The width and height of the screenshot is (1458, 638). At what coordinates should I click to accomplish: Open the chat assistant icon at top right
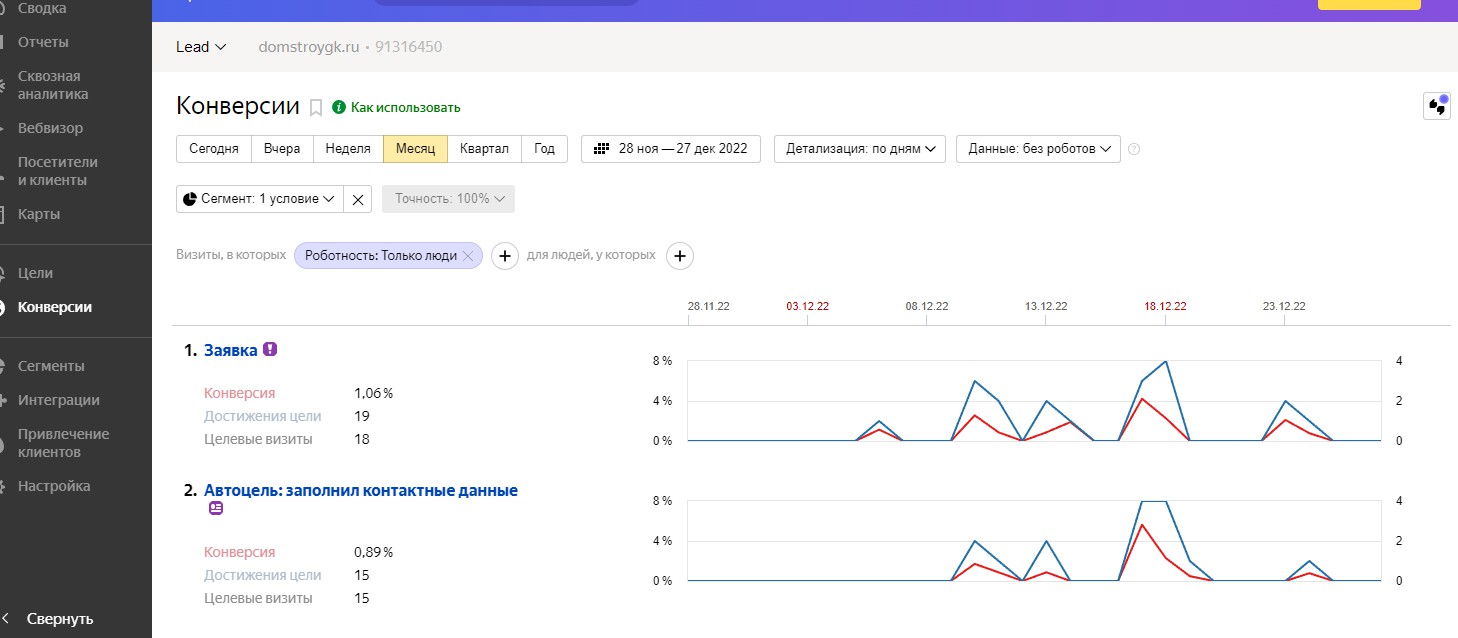pos(1437,105)
